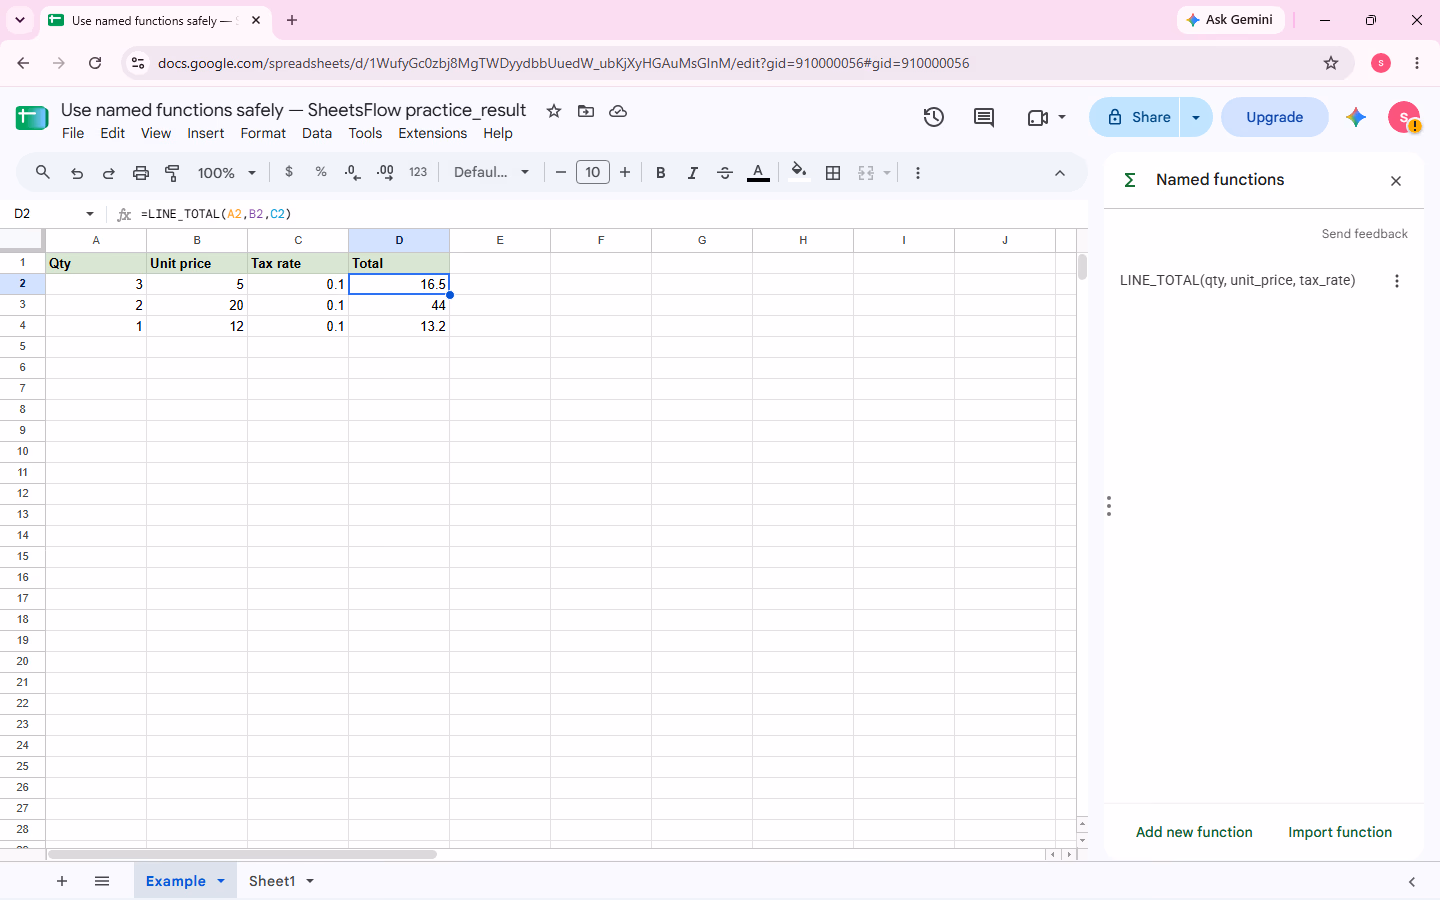
Task: Open the Gemini spark icon
Action: tap(1356, 117)
